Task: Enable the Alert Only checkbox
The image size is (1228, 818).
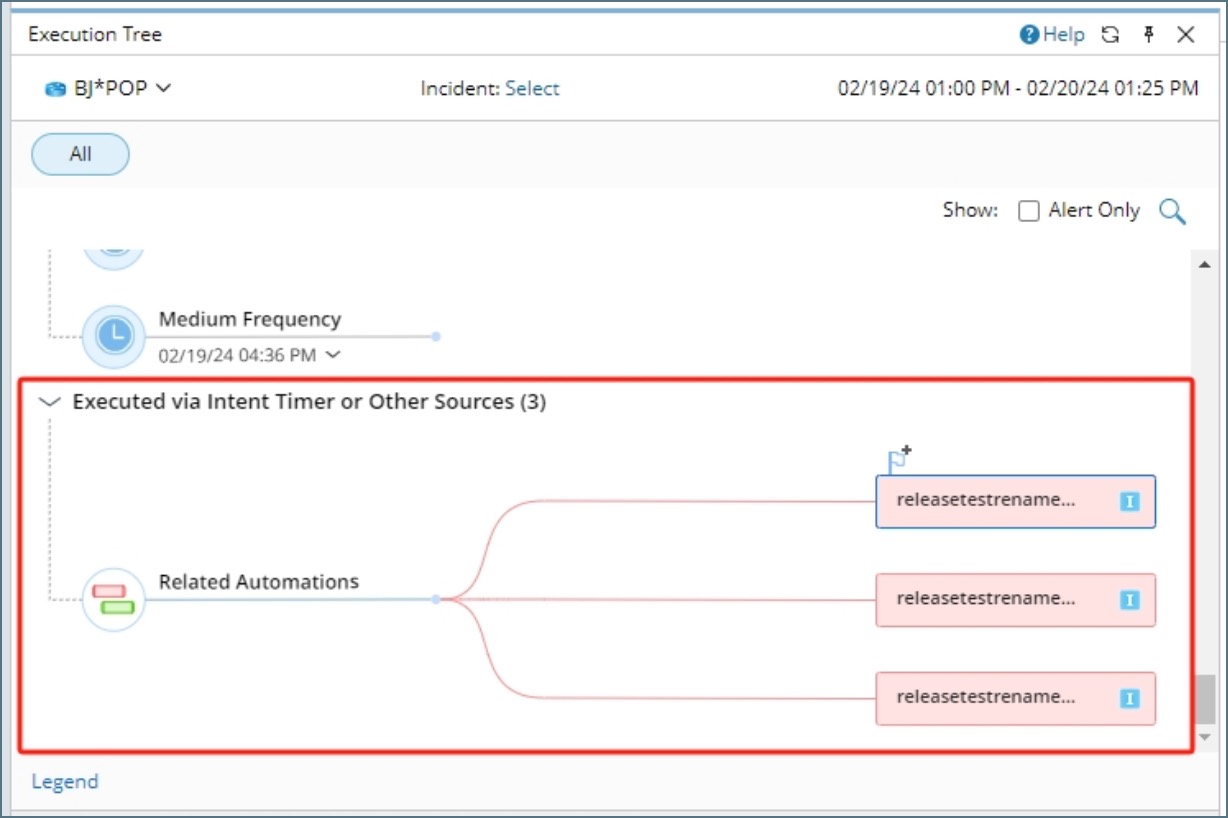Action: point(1029,211)
